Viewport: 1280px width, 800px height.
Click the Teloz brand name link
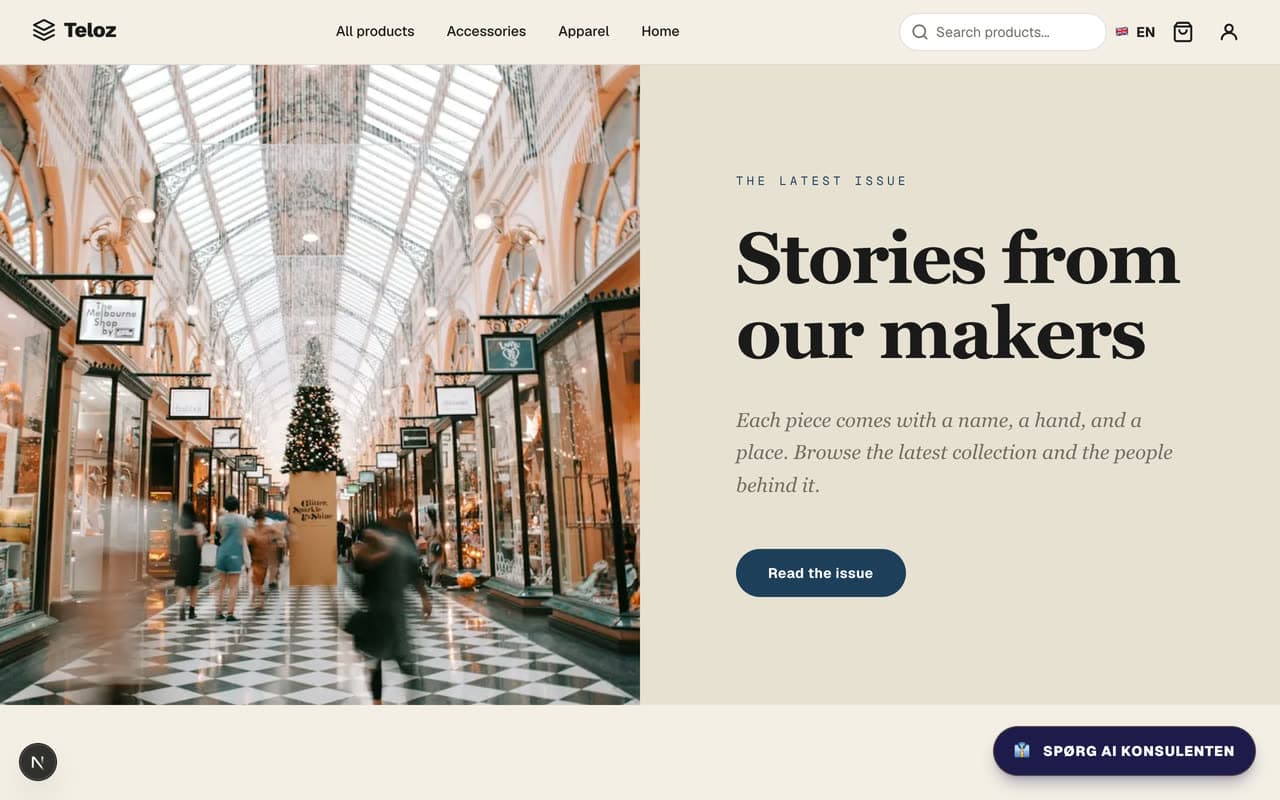[90, 30]
